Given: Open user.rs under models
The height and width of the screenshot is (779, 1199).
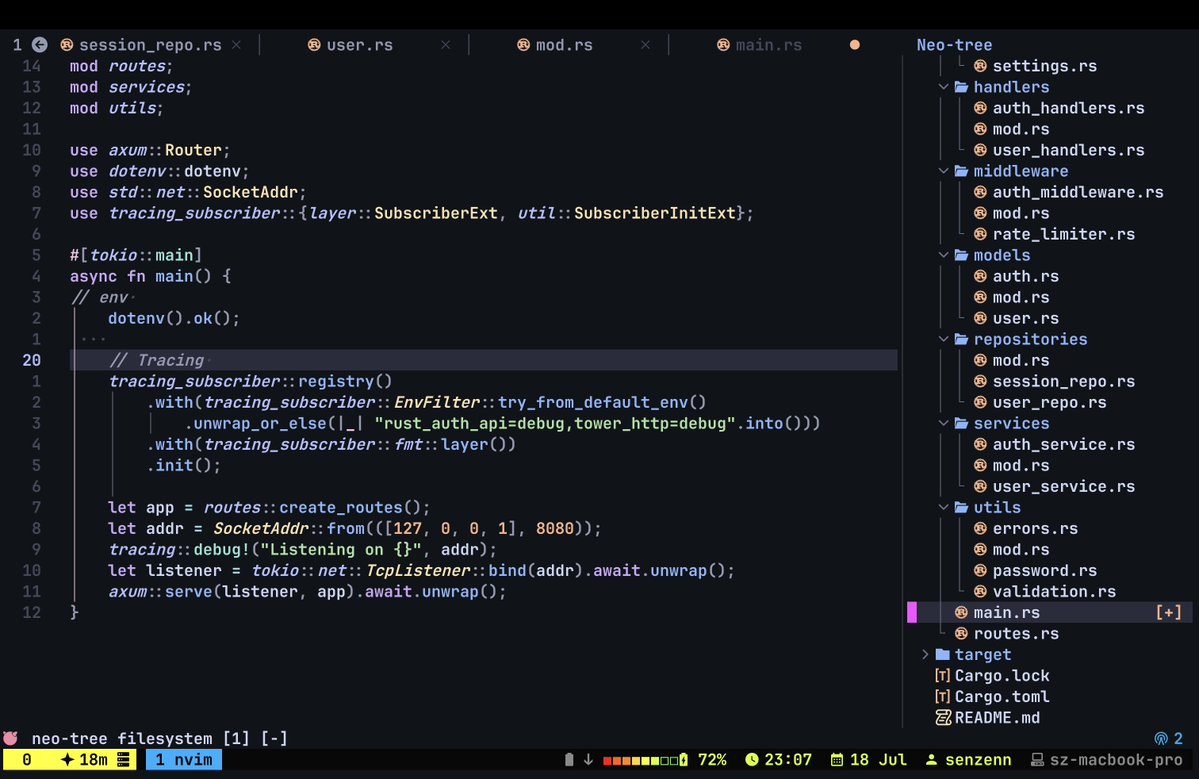Looking at the screenshot, I should pos(1025,319).
